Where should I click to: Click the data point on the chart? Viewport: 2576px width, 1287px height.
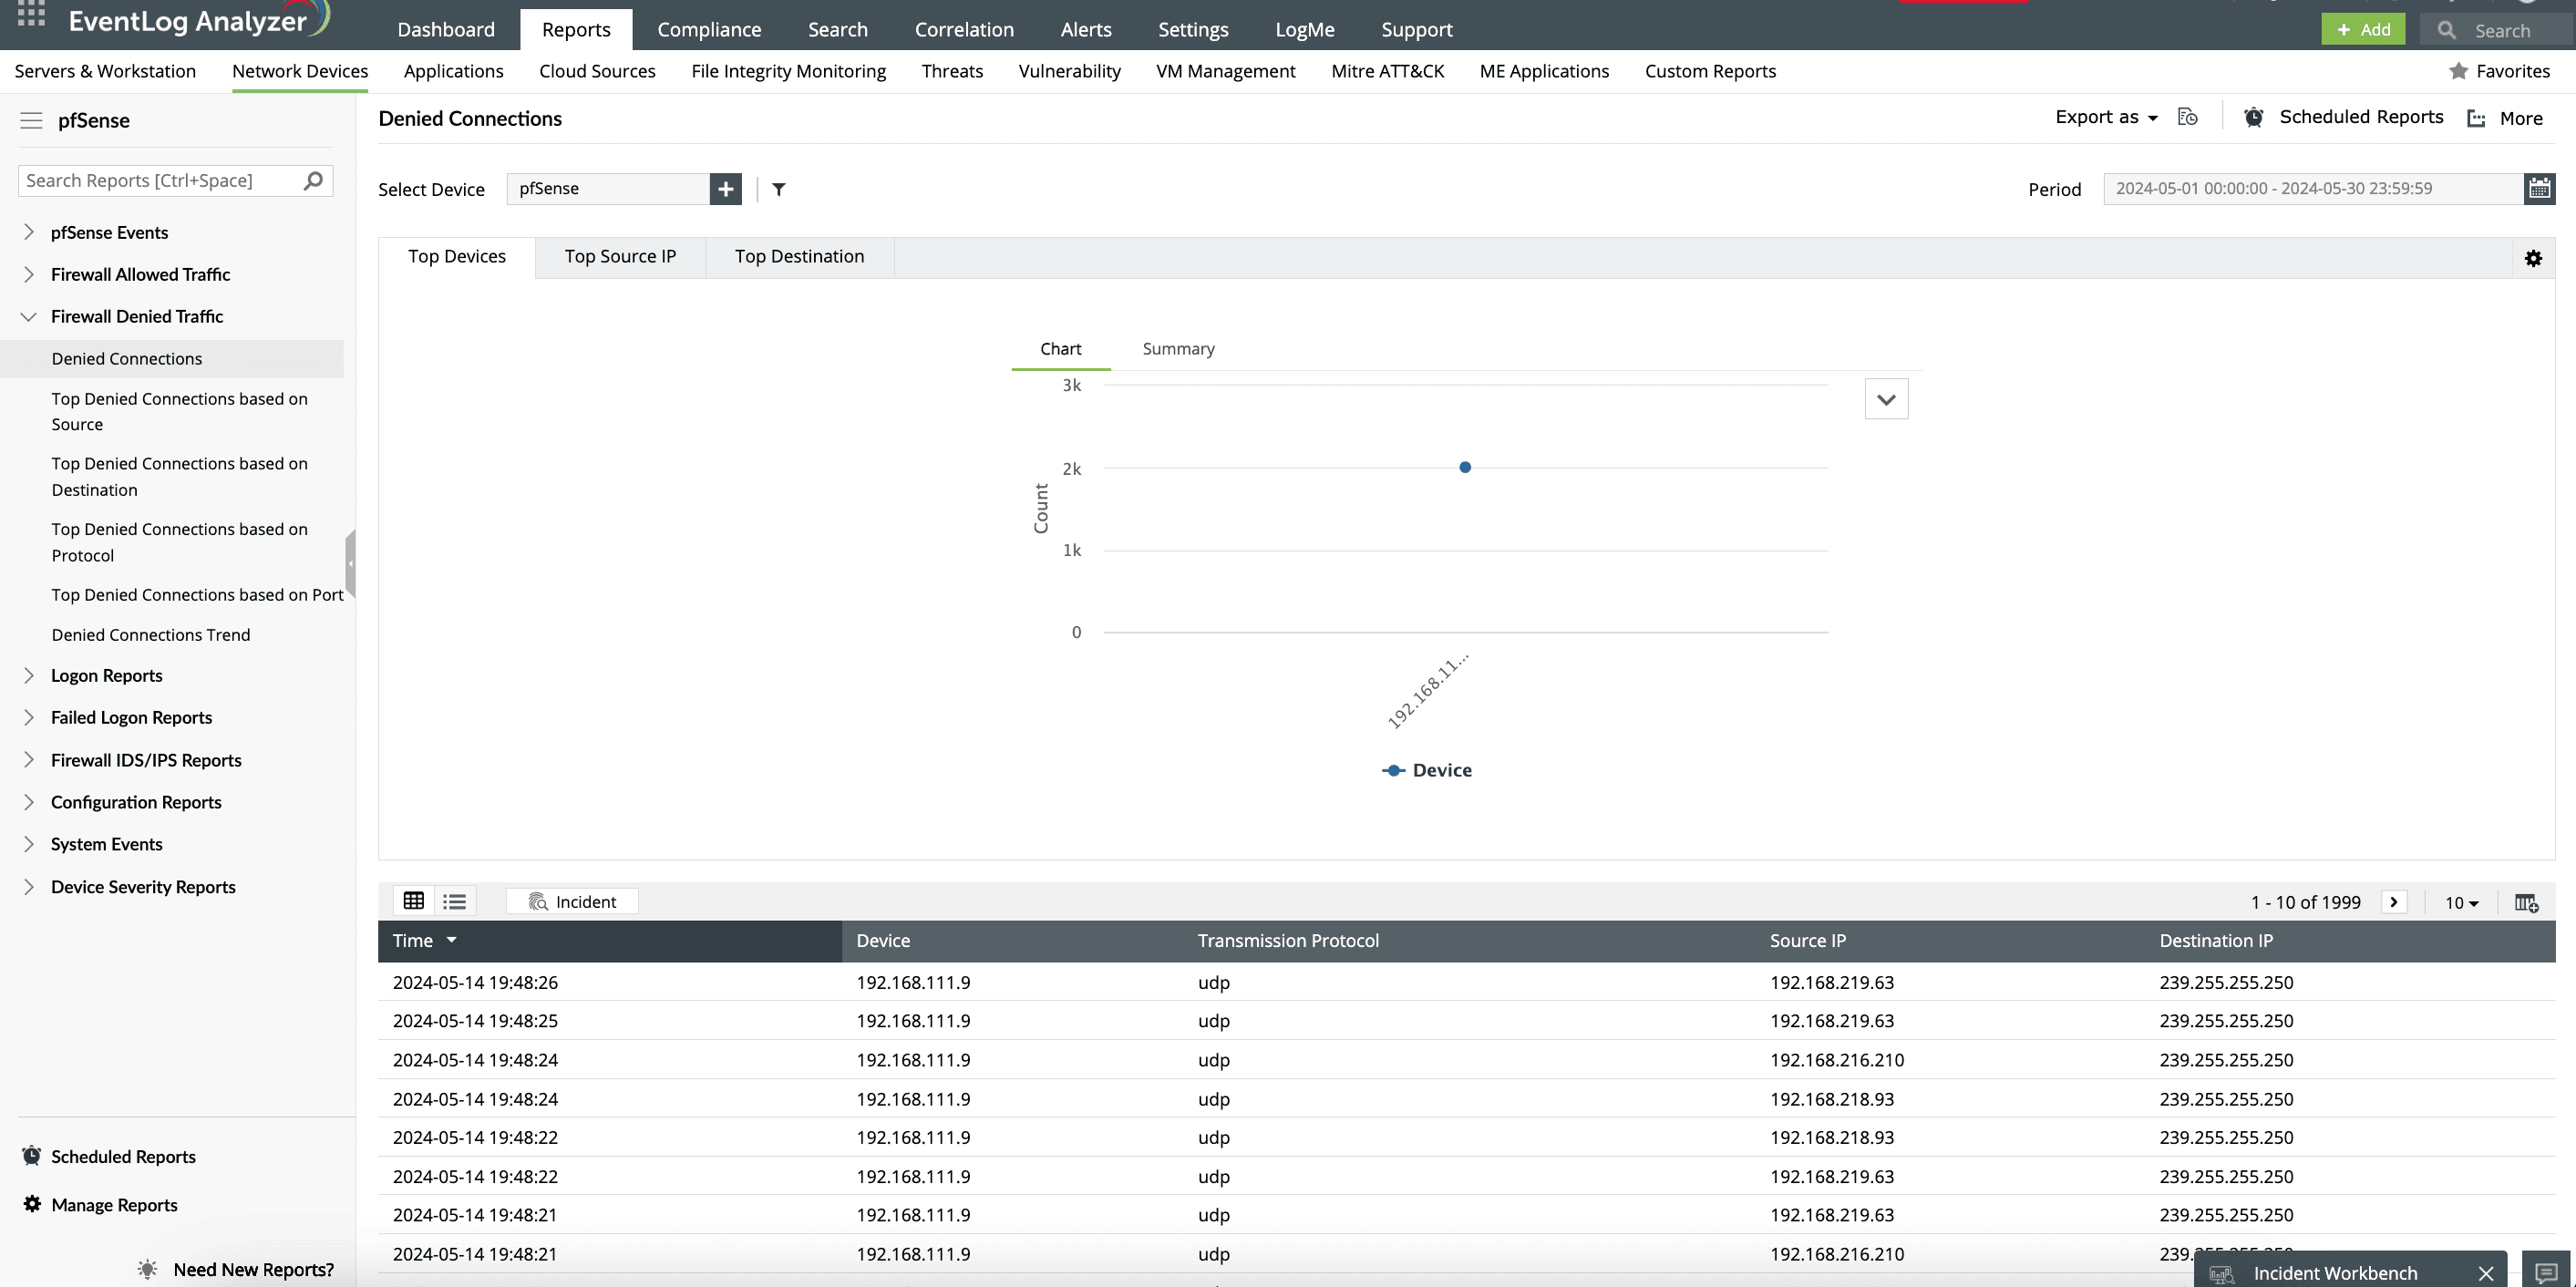(1465, 467)
